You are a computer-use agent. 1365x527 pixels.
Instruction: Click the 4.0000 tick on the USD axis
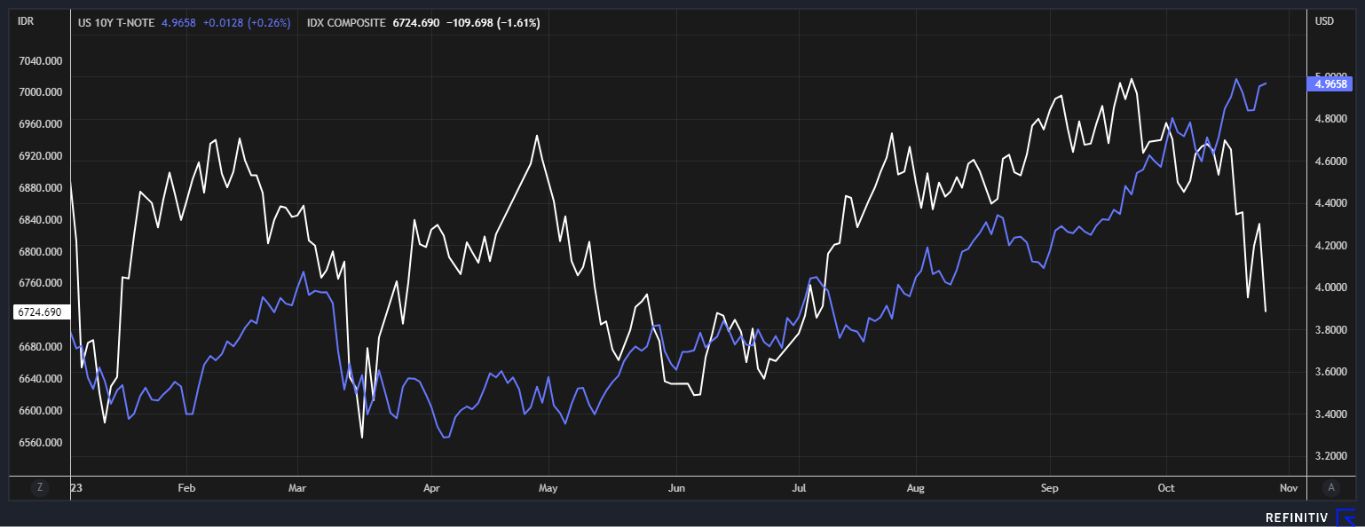click(1331, 287)
